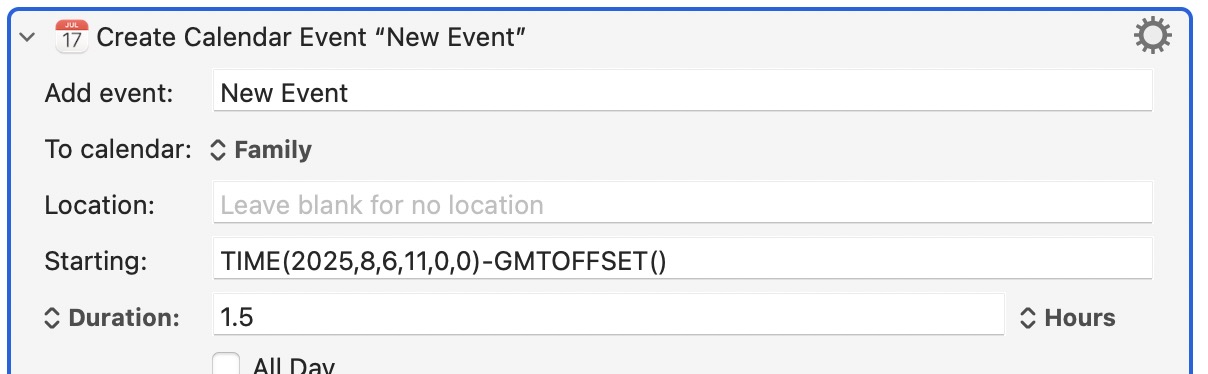Change the Hours unit popup
Viewport: 1208px width, 374px height.
coord(1067,318)
